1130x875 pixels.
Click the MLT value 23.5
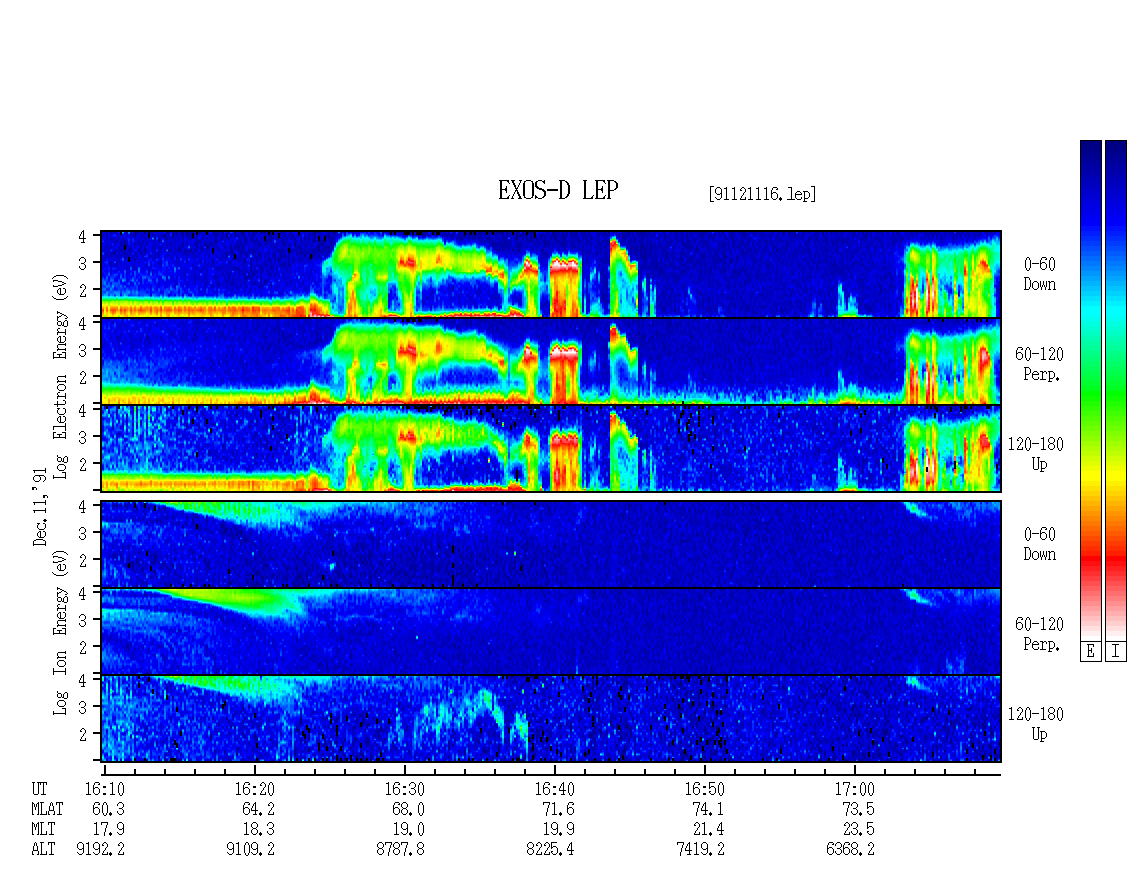click(x=858, y=830)
